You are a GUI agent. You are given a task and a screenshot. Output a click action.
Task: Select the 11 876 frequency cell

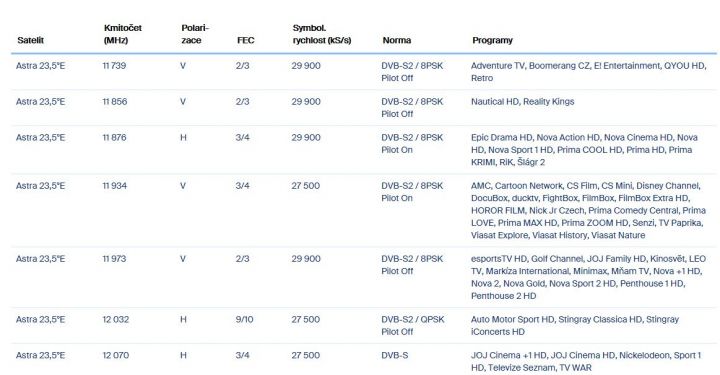coord(114,137)
